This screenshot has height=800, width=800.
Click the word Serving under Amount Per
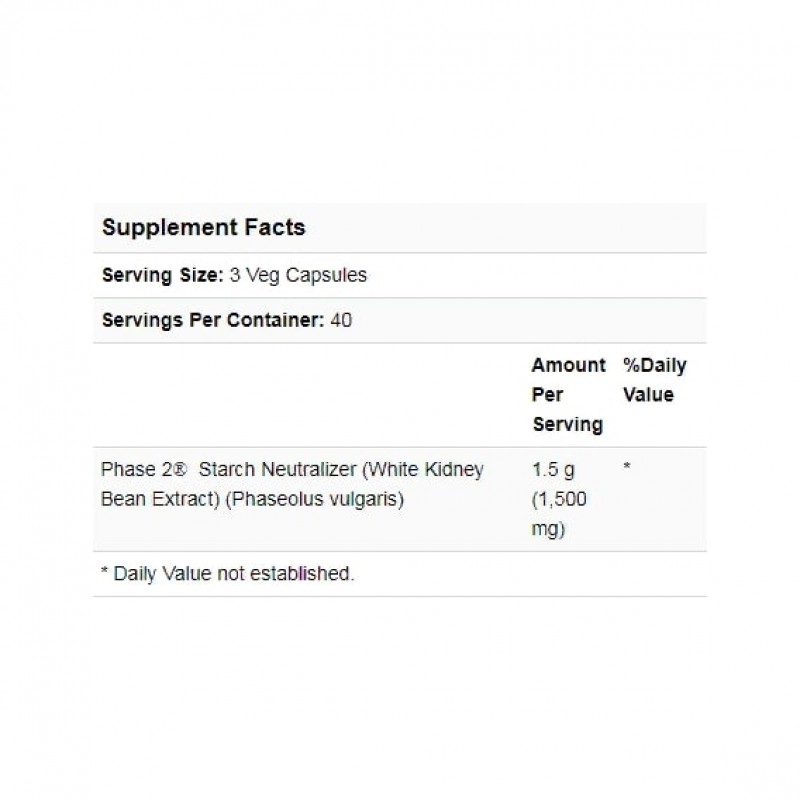click(x=567, y=424)
